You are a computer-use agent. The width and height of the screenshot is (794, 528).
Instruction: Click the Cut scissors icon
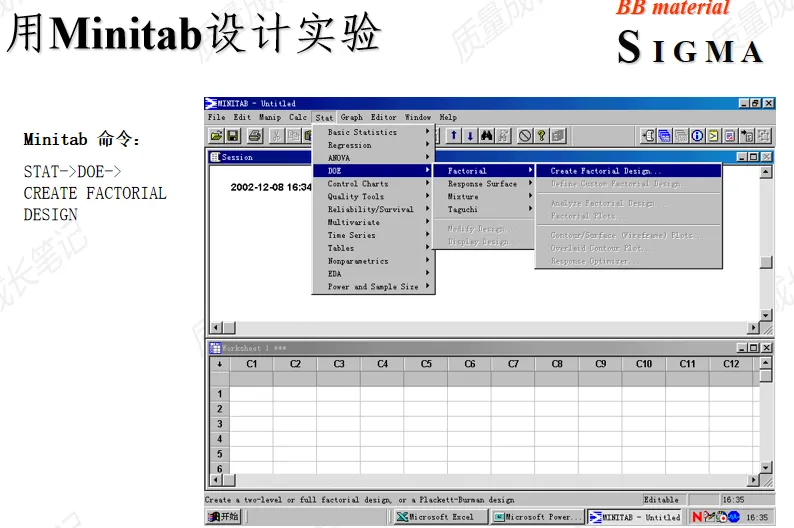[276, 136]
